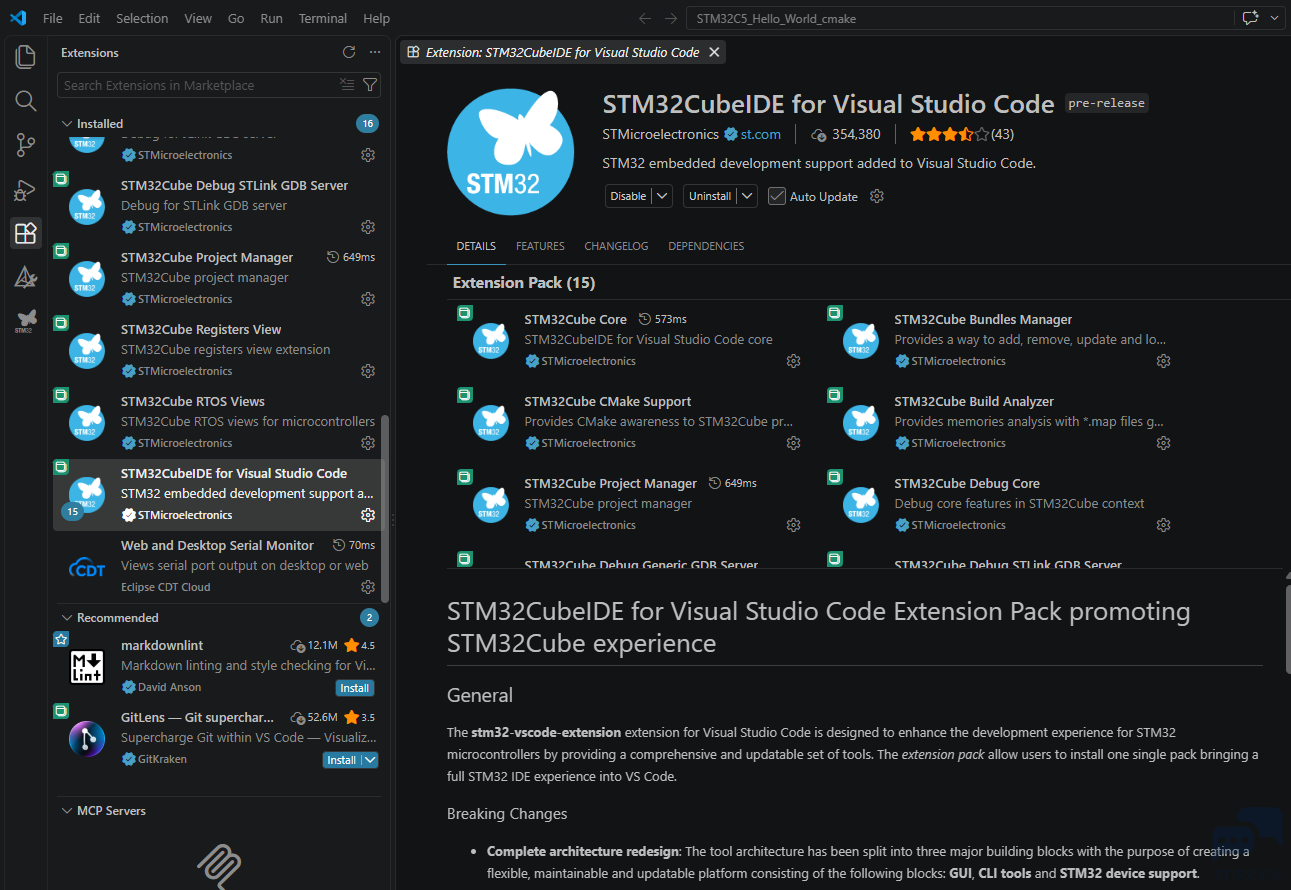The height and width of the screenshot is (890, 1291).
Task: Open manage gear for STM32Cube RTOS Views
Action: 368,443
